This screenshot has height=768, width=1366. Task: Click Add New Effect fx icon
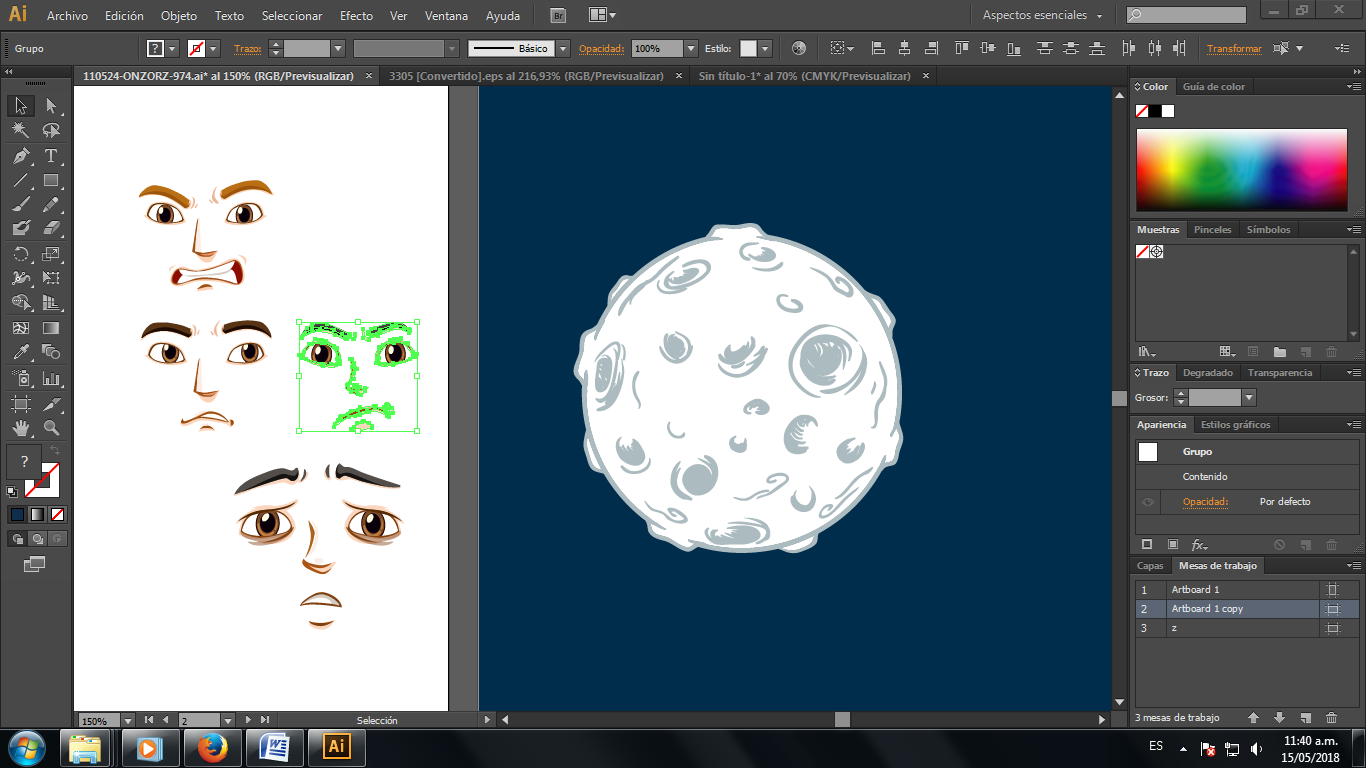1198,545
